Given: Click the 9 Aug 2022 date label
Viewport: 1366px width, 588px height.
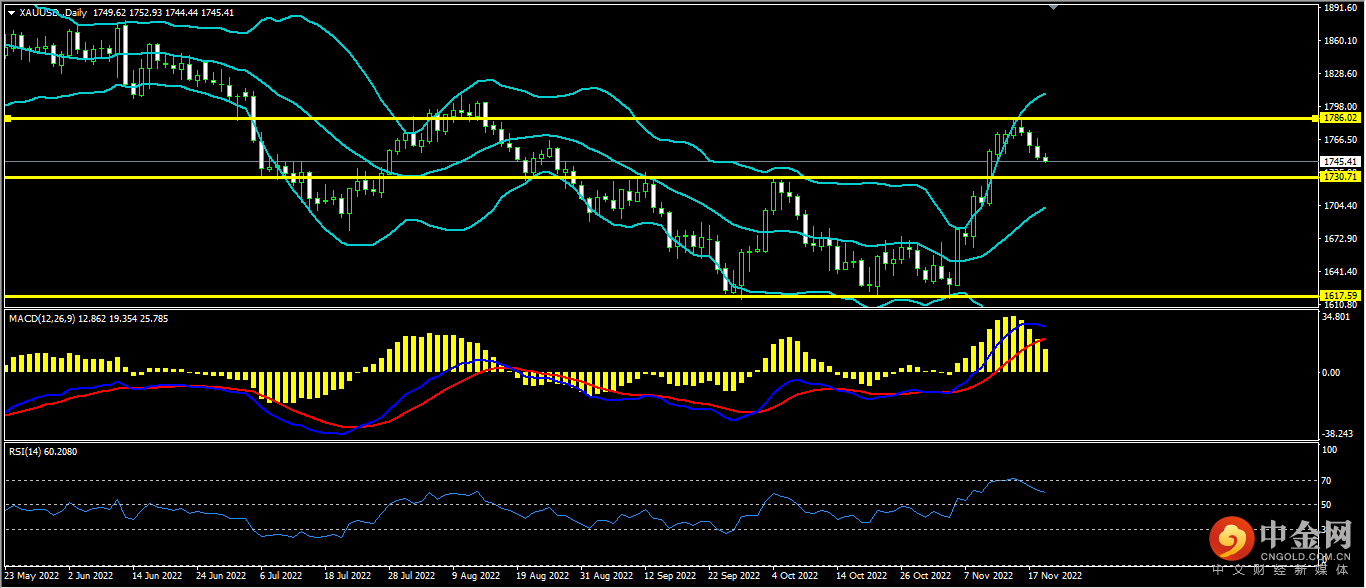Looking at the screenshot, I should tap(476, 576).
